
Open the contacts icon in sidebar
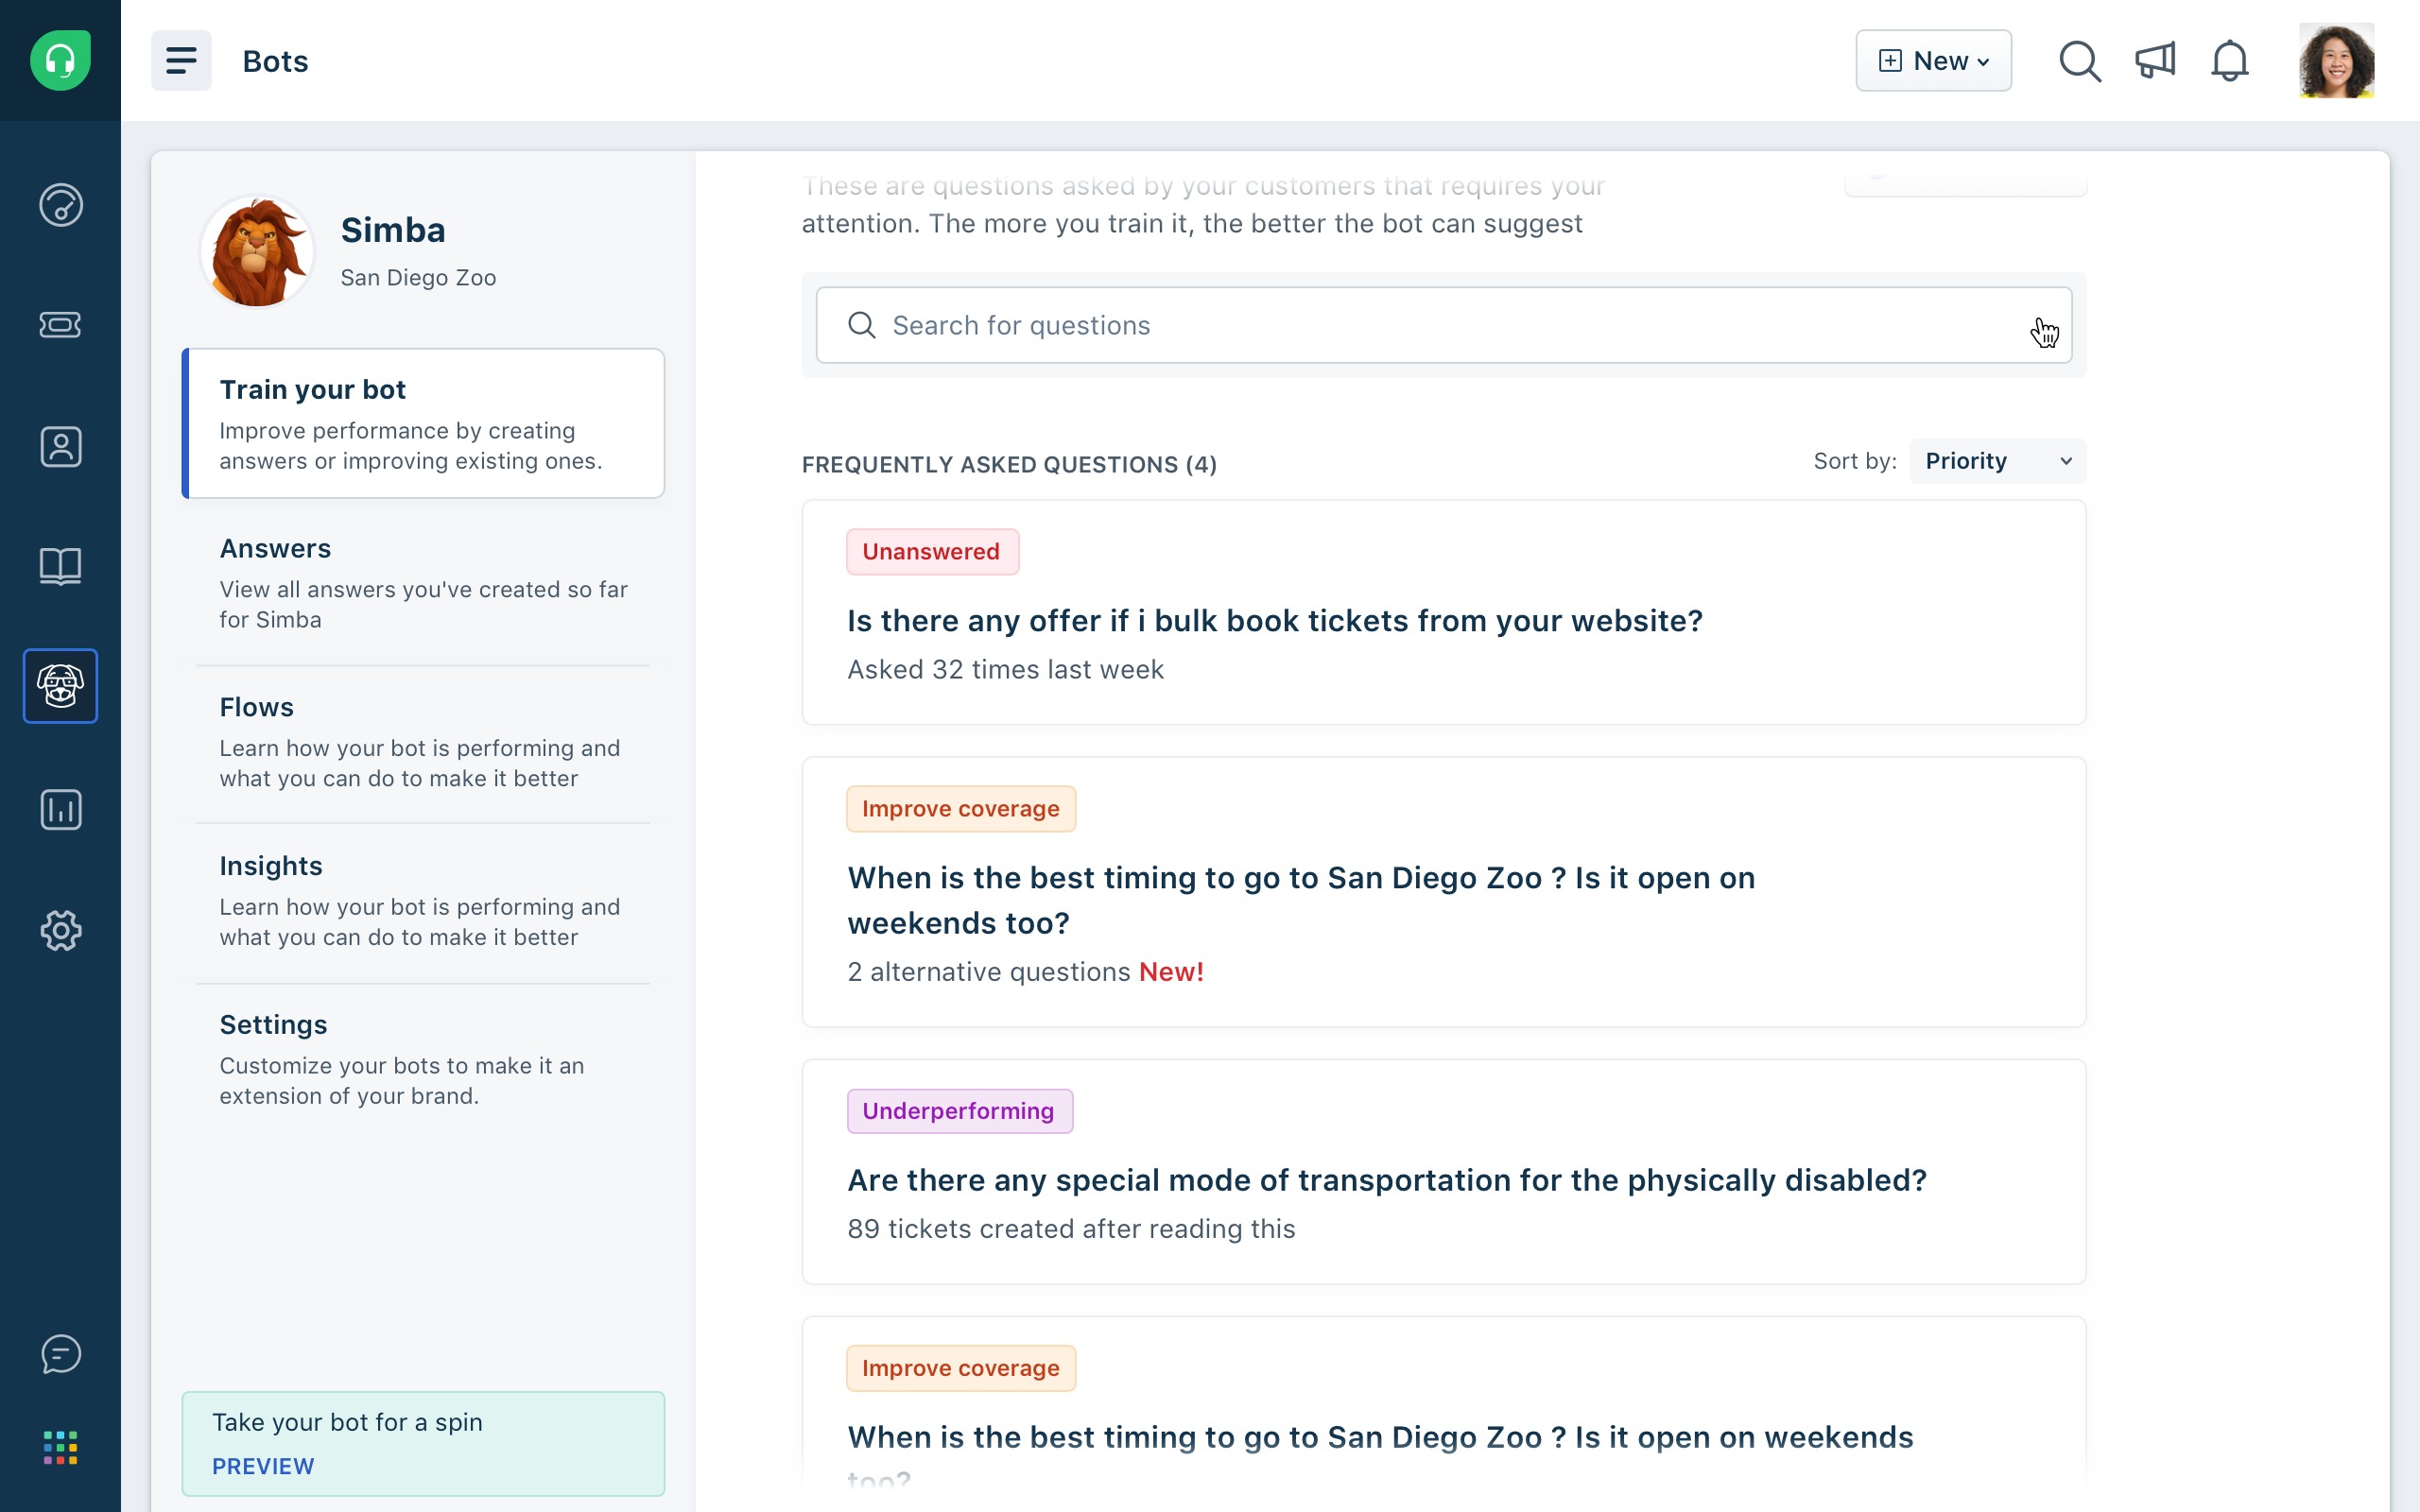click(x=60, y=446)
